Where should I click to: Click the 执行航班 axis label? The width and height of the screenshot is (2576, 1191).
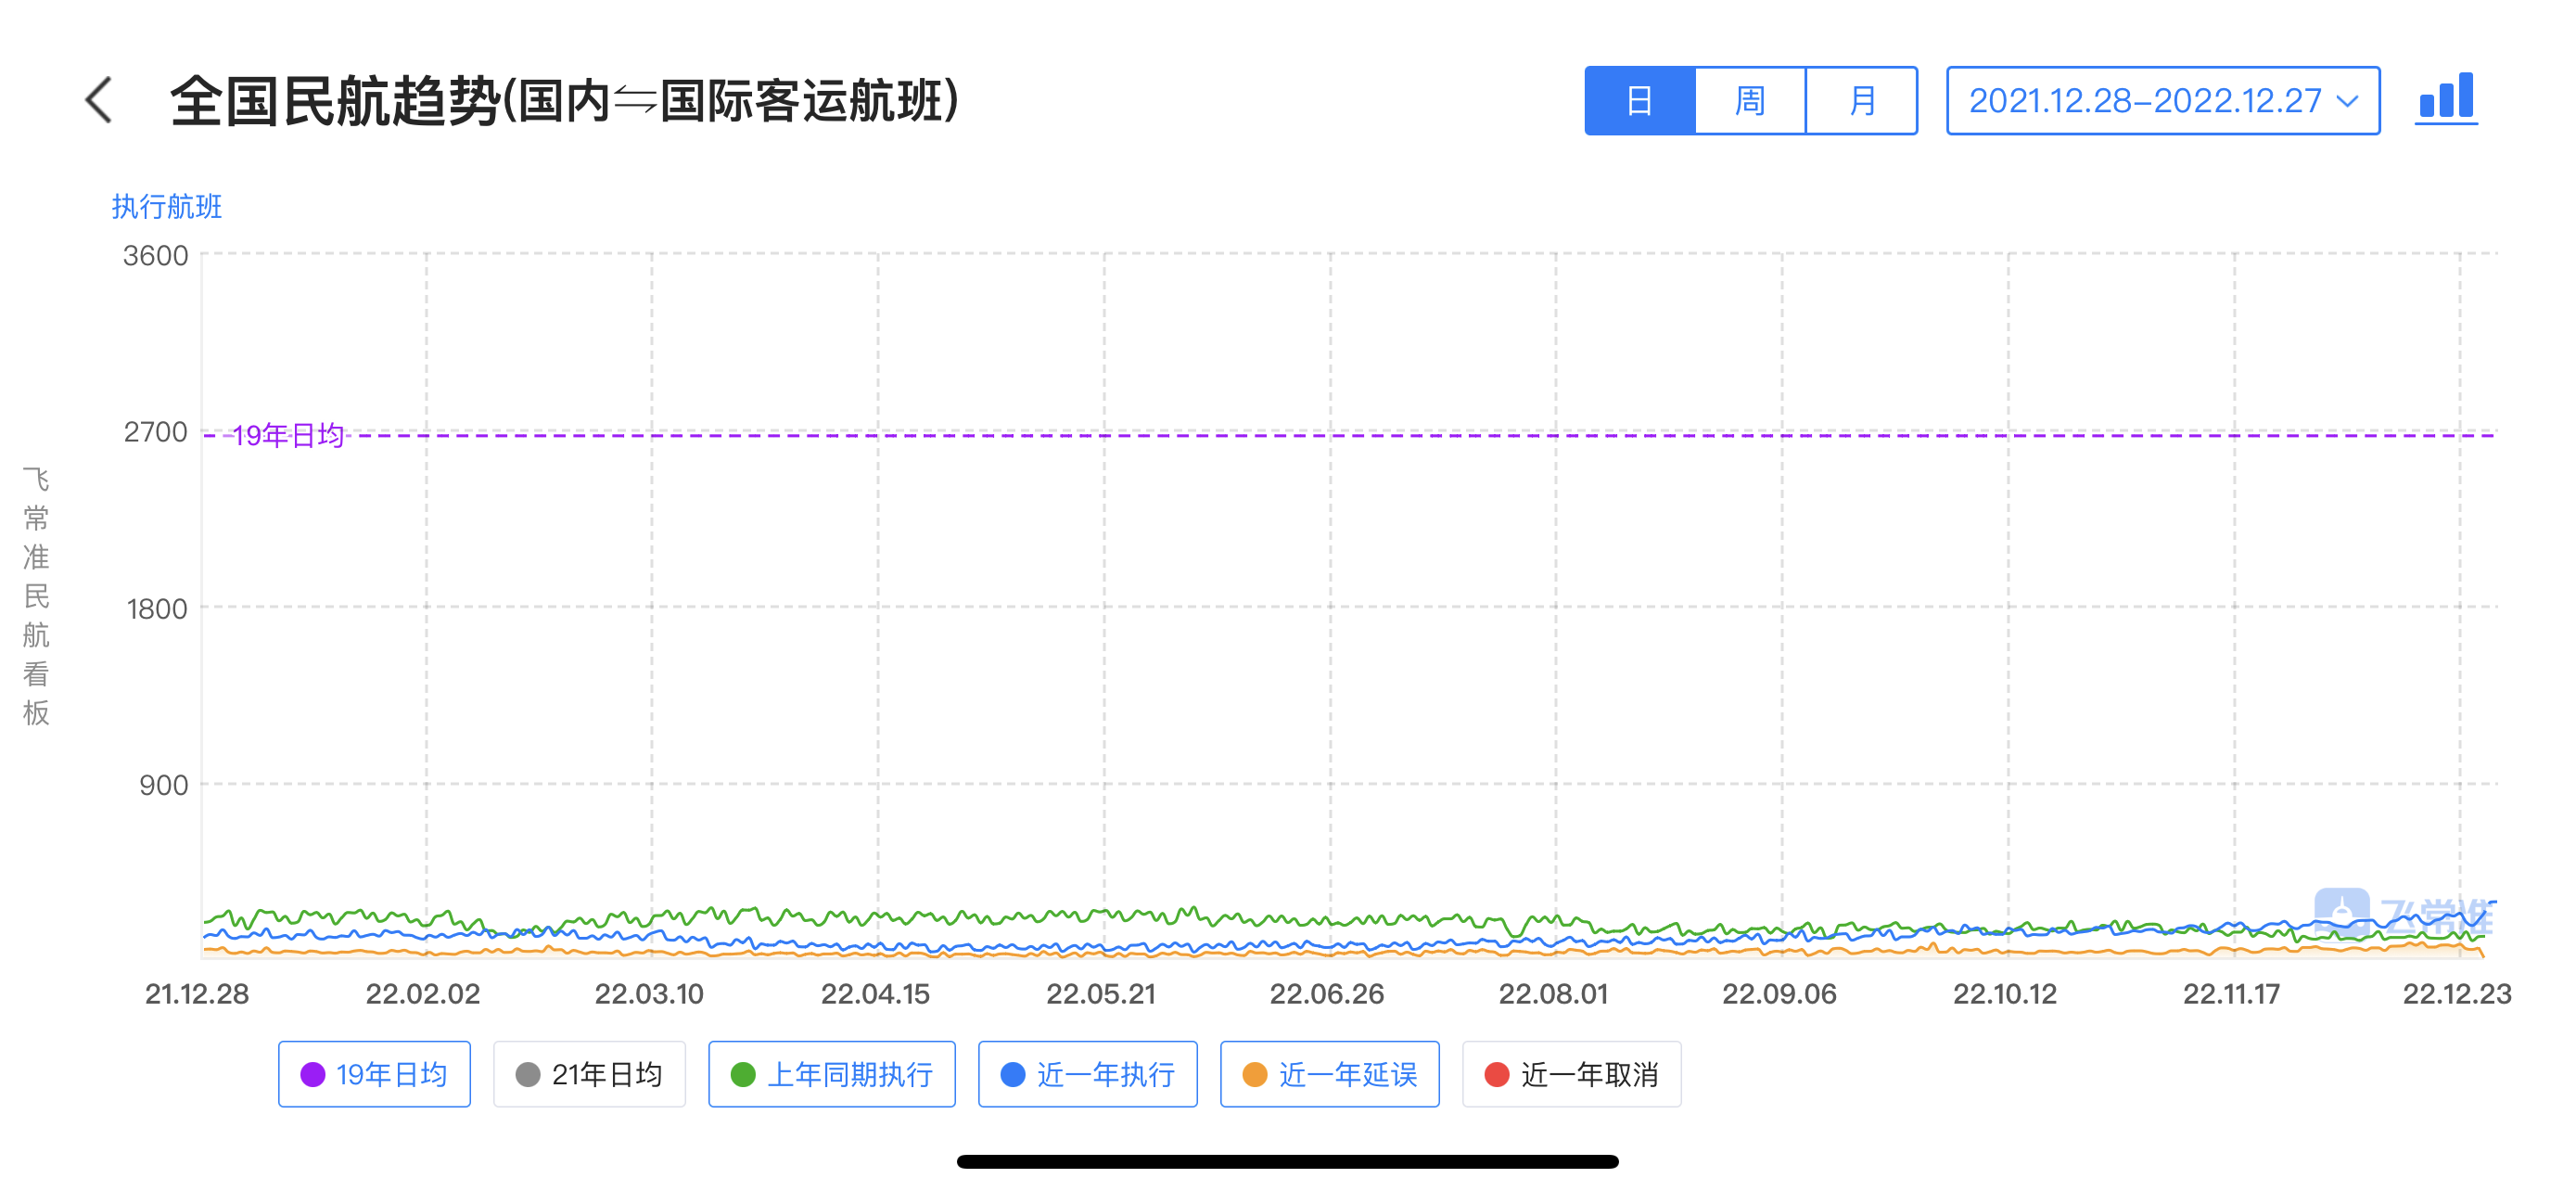(167, 207)
